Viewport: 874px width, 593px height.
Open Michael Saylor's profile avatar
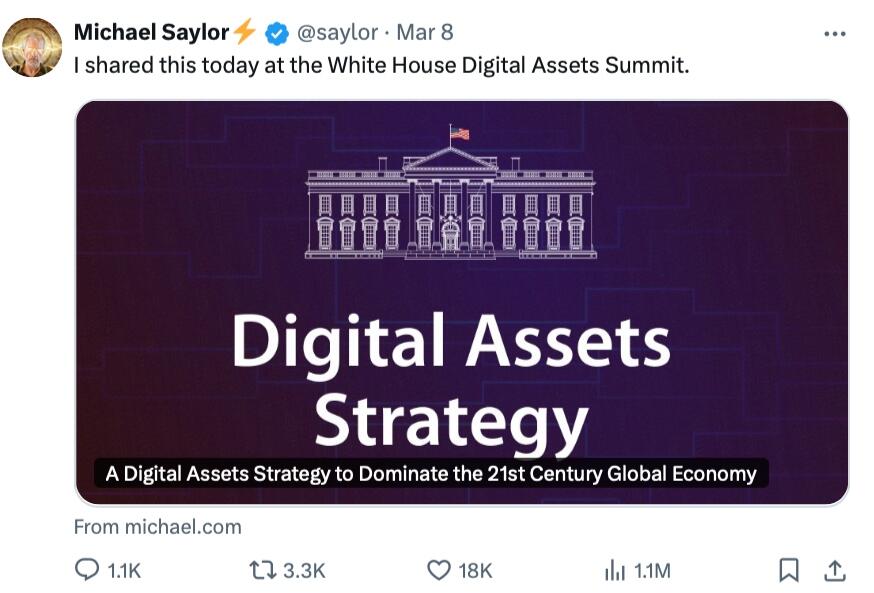(x=33, y=46)
